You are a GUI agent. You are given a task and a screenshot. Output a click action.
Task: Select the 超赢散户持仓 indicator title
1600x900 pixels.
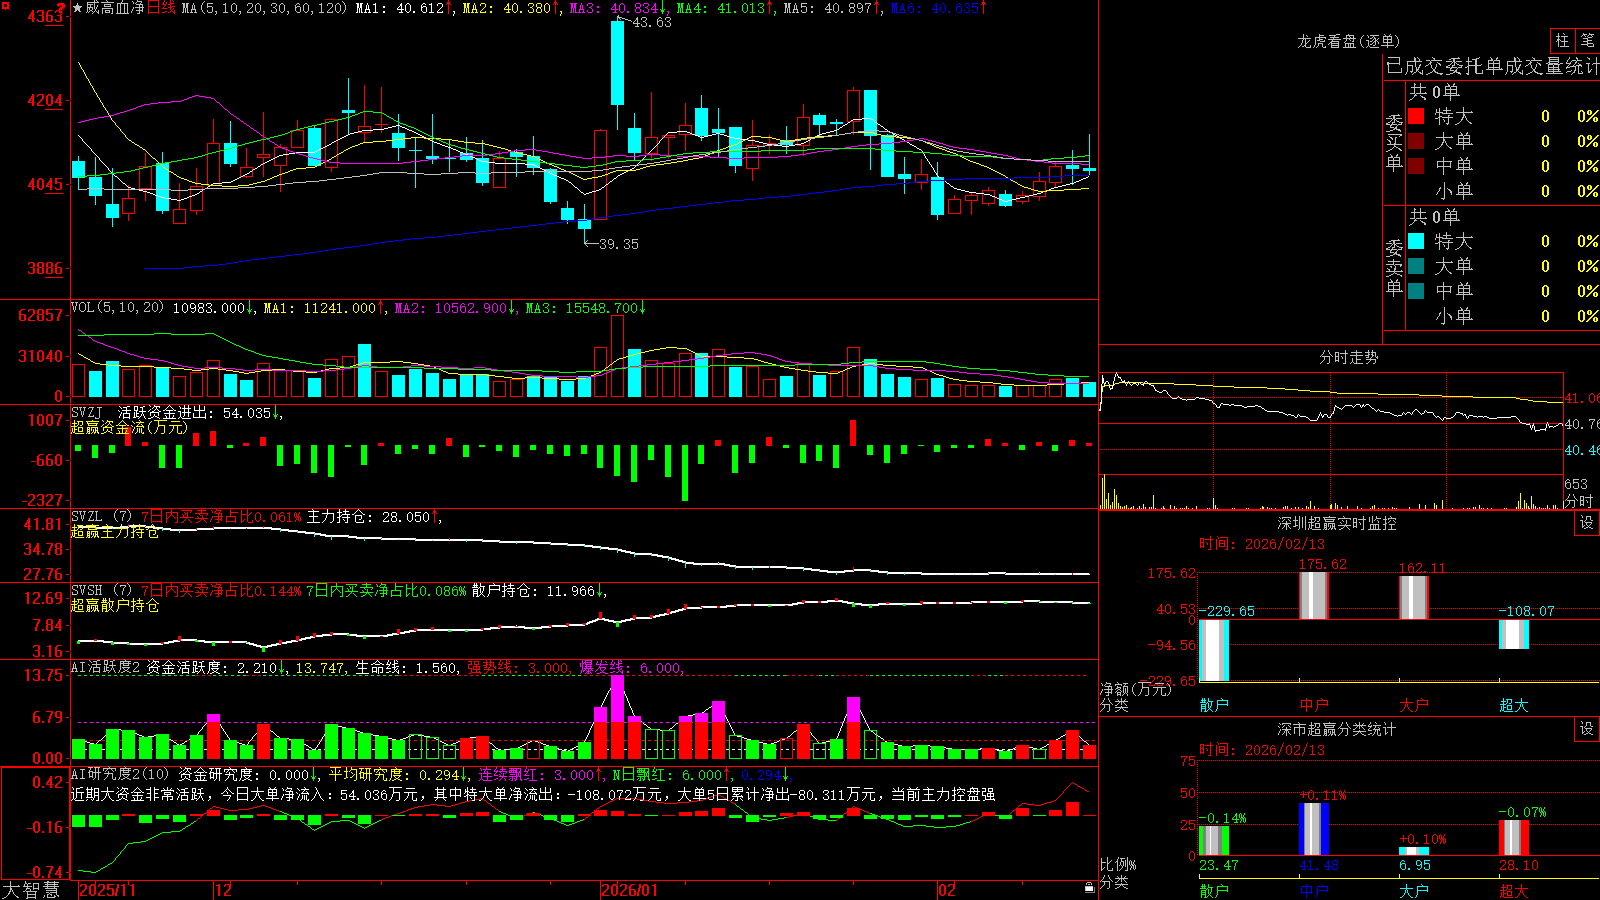pos(115,605)
